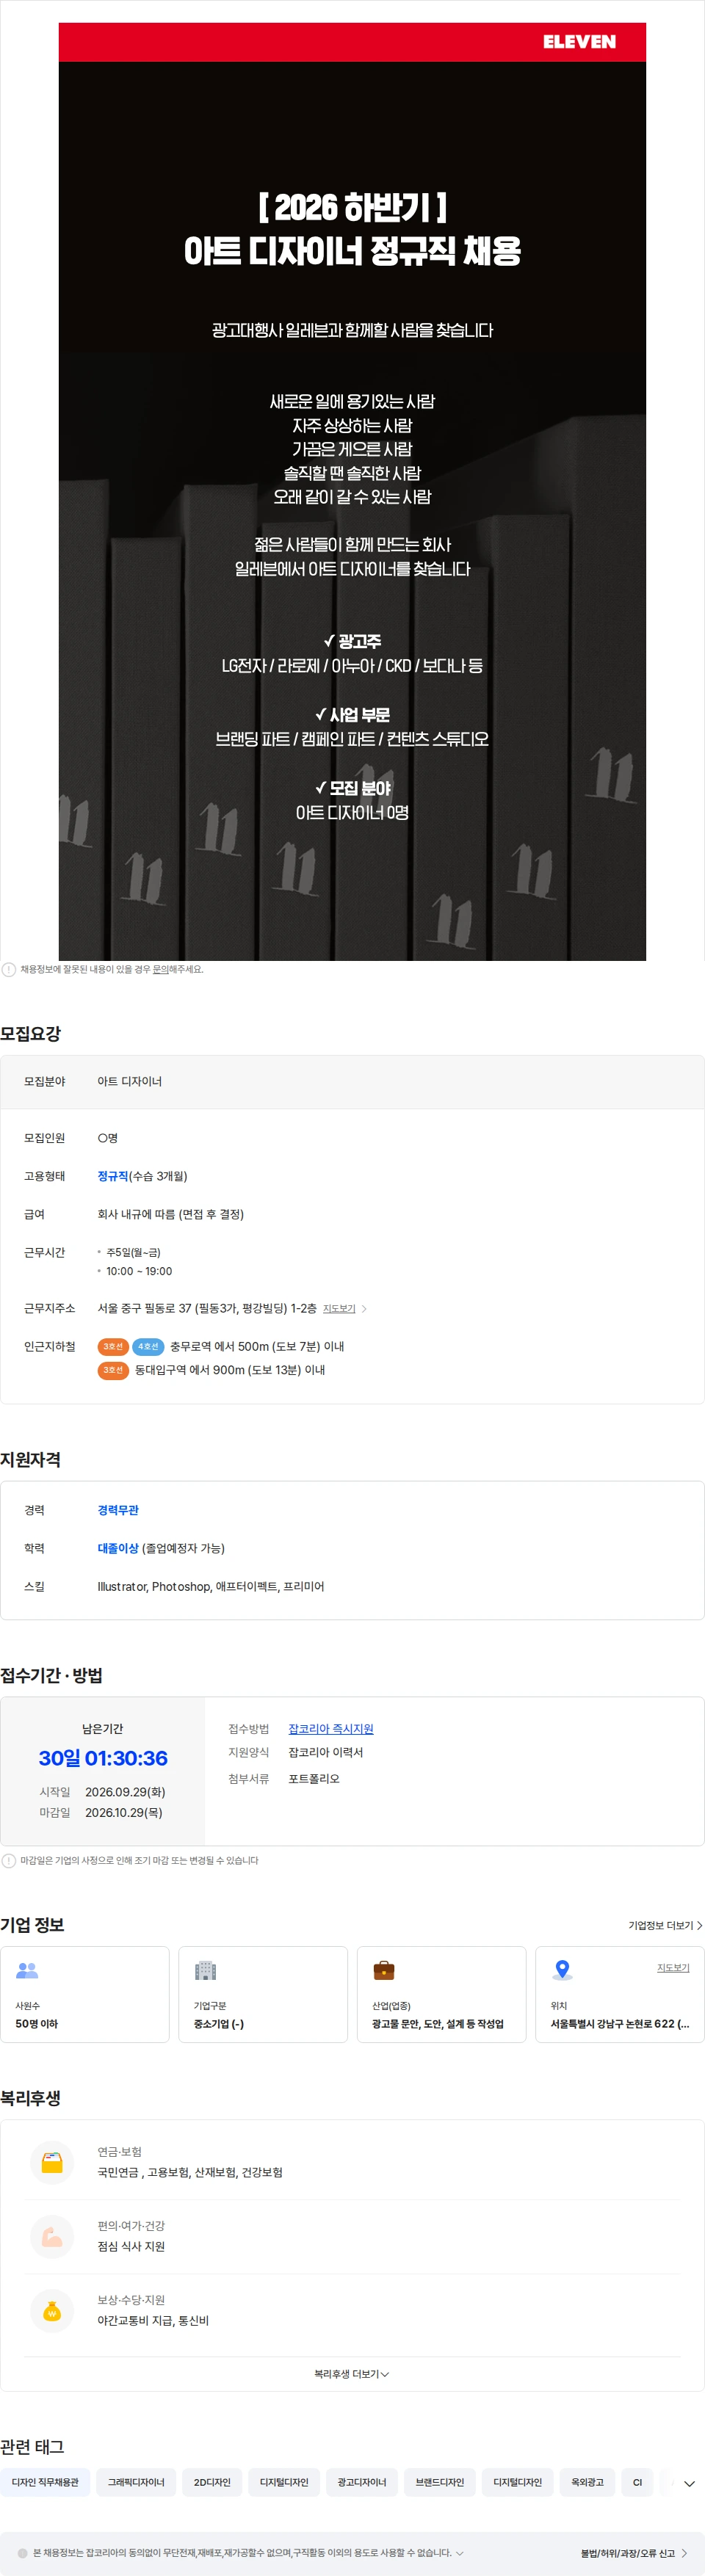The image size is (705, 2576).
Task: Select the CI tag
Action: point(637,2482)
